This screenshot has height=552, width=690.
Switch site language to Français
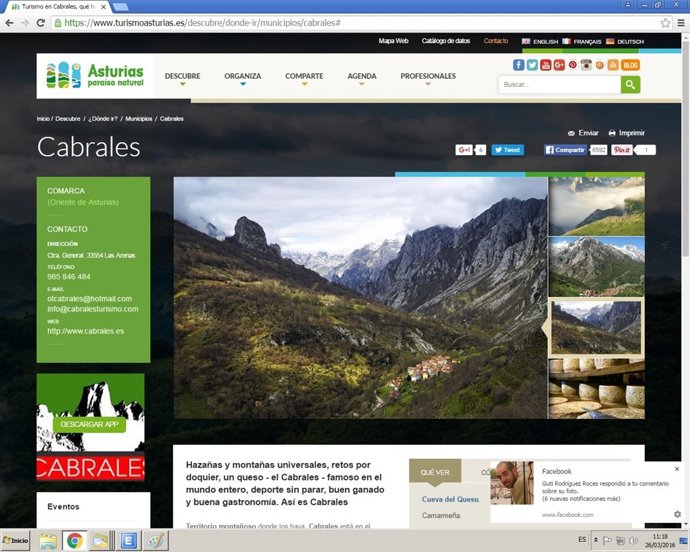coord(582,41)
